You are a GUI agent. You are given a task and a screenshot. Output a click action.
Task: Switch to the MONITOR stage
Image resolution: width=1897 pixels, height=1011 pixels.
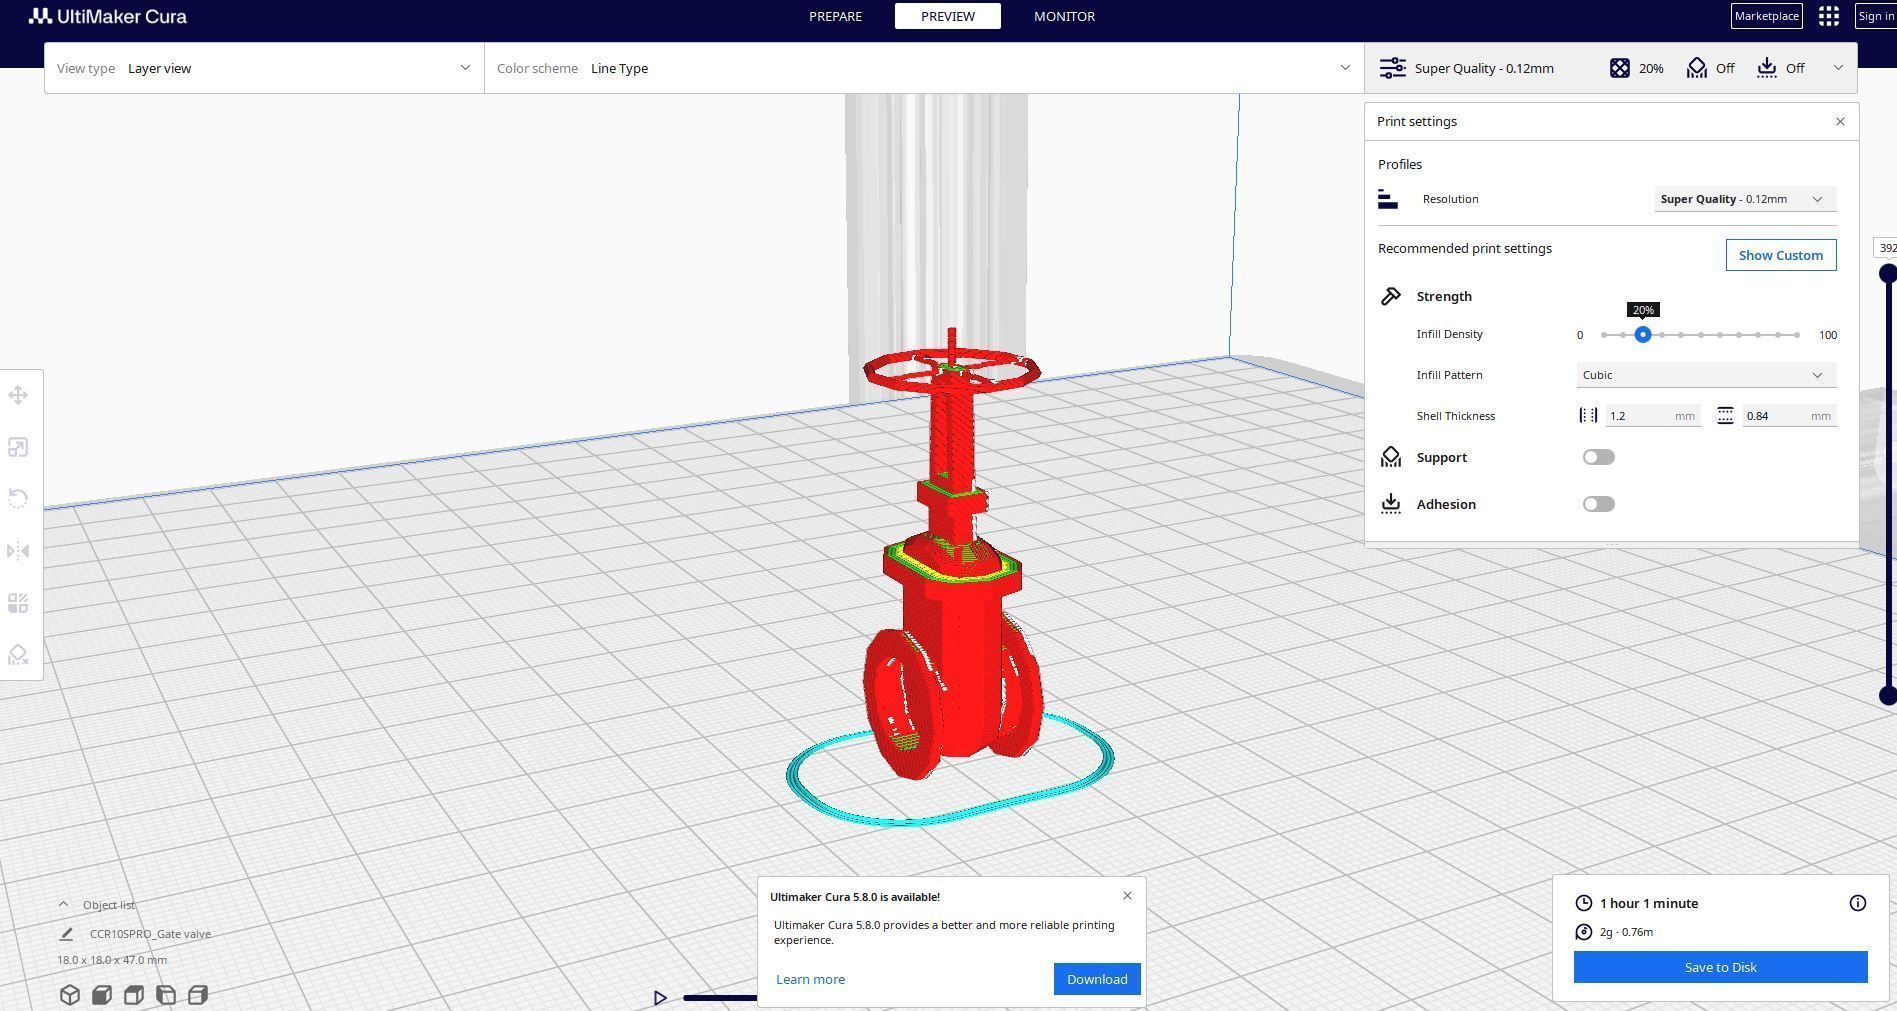(1064, 16)
